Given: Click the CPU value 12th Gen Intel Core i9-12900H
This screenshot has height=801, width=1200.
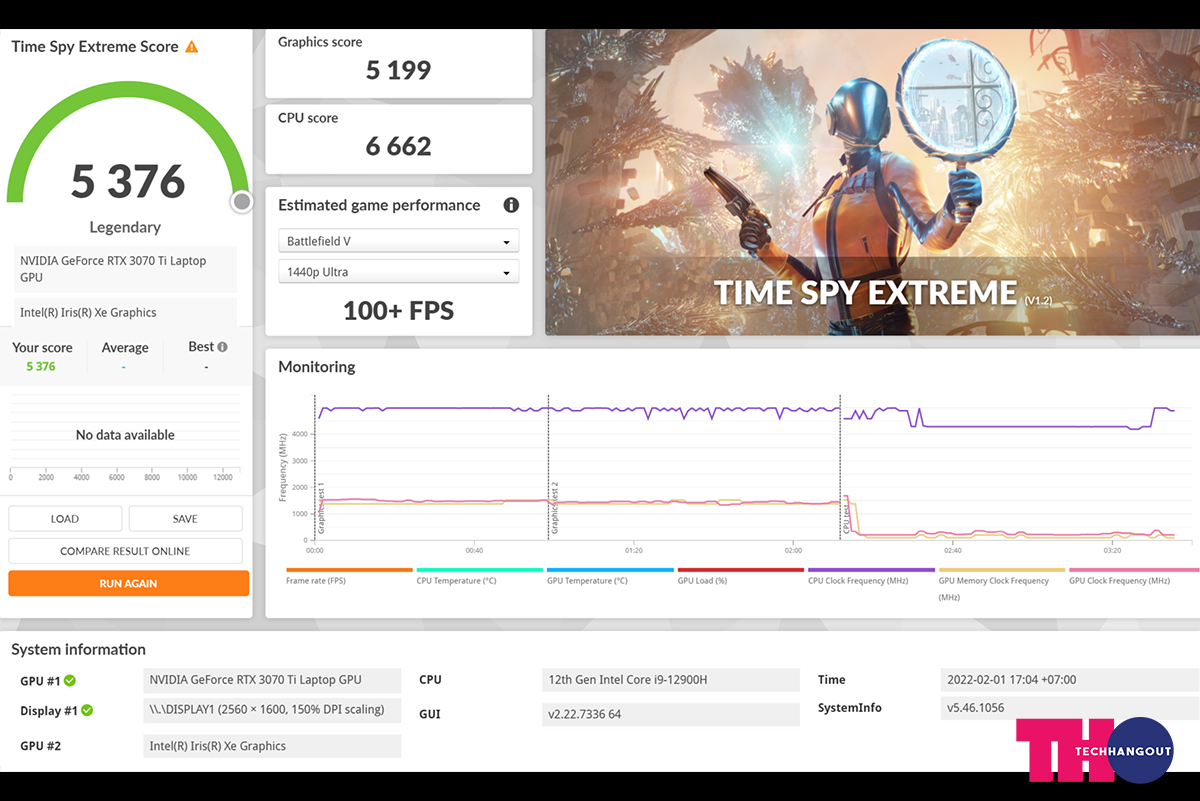Looking at the screenshot, I should [670, 680].
